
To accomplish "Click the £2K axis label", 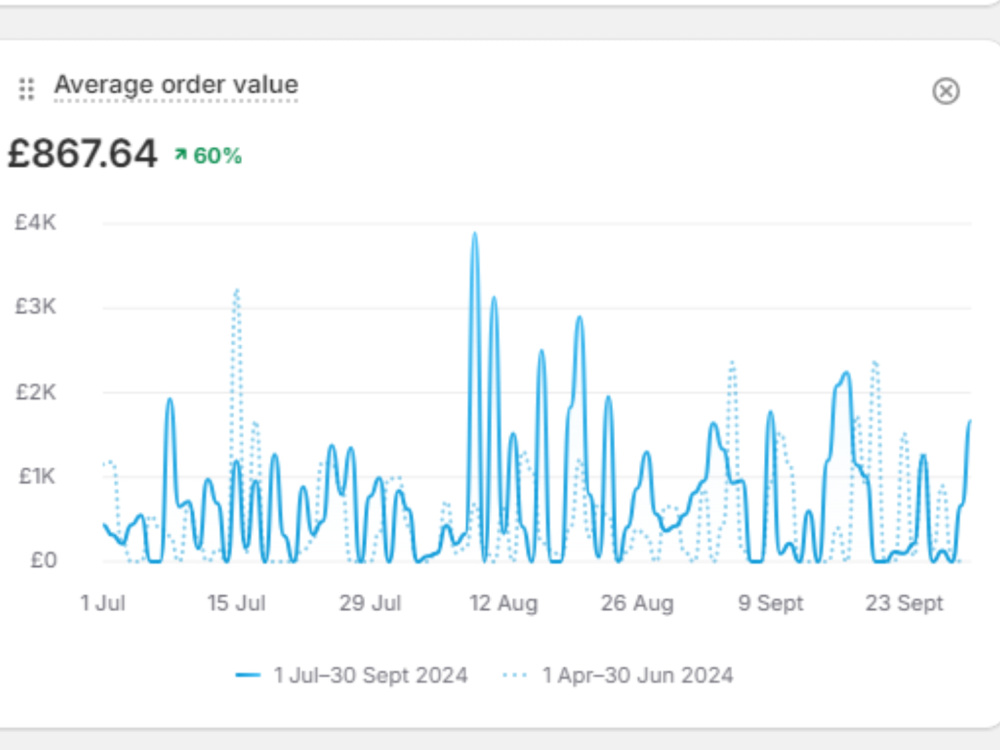I will [x=36, y=392].
